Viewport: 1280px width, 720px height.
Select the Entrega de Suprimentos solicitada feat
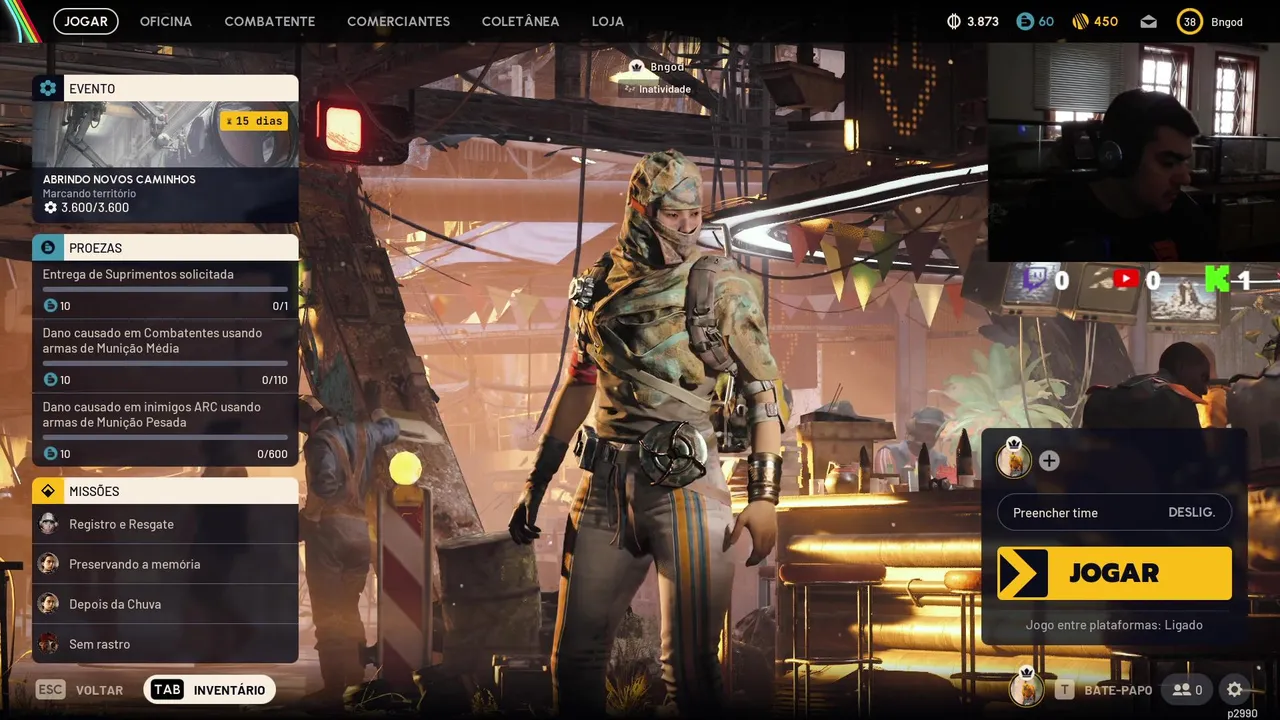[x=165, y=290]
